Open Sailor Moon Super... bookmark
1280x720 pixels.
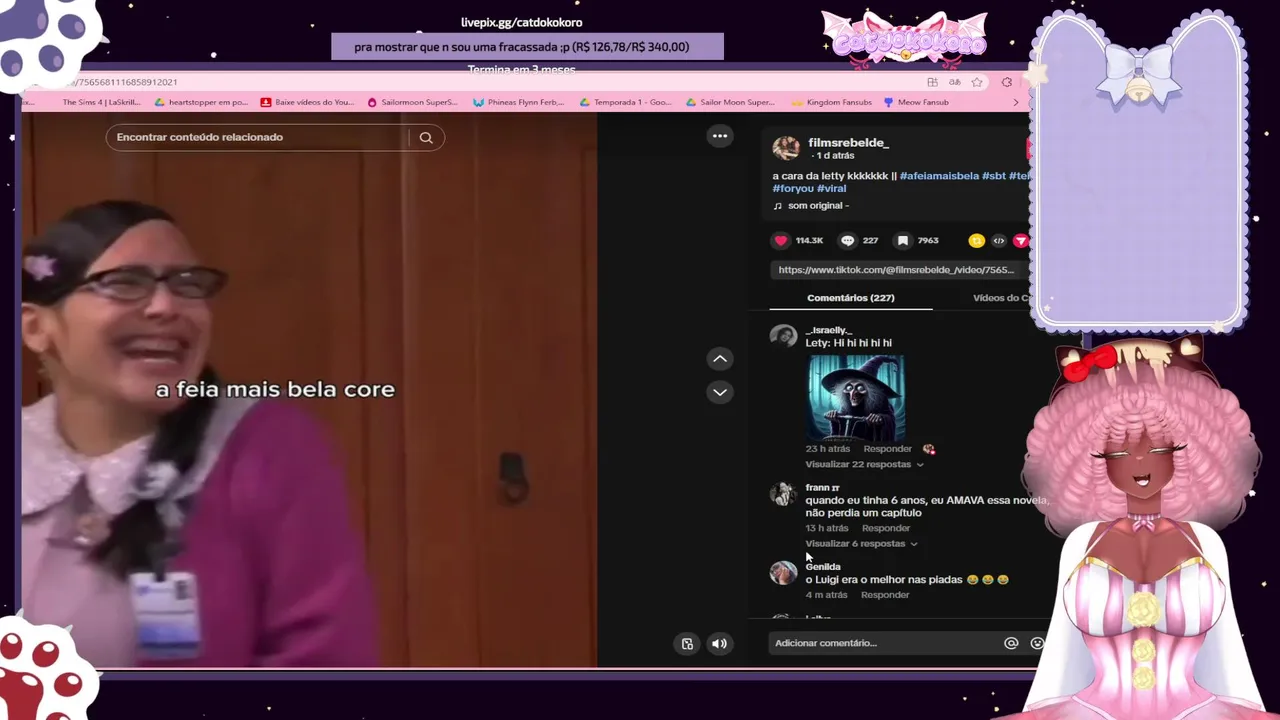tap(730, 102)
